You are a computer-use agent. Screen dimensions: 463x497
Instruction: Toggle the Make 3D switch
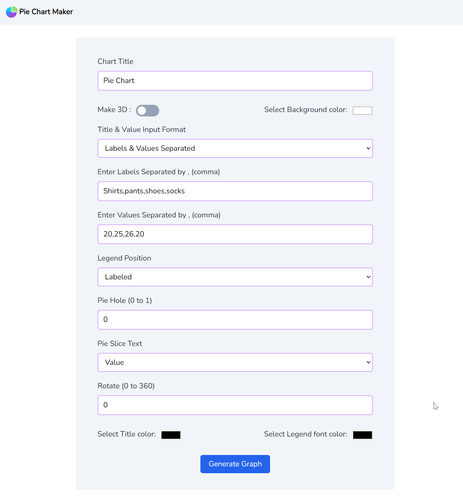click(147, 110)
